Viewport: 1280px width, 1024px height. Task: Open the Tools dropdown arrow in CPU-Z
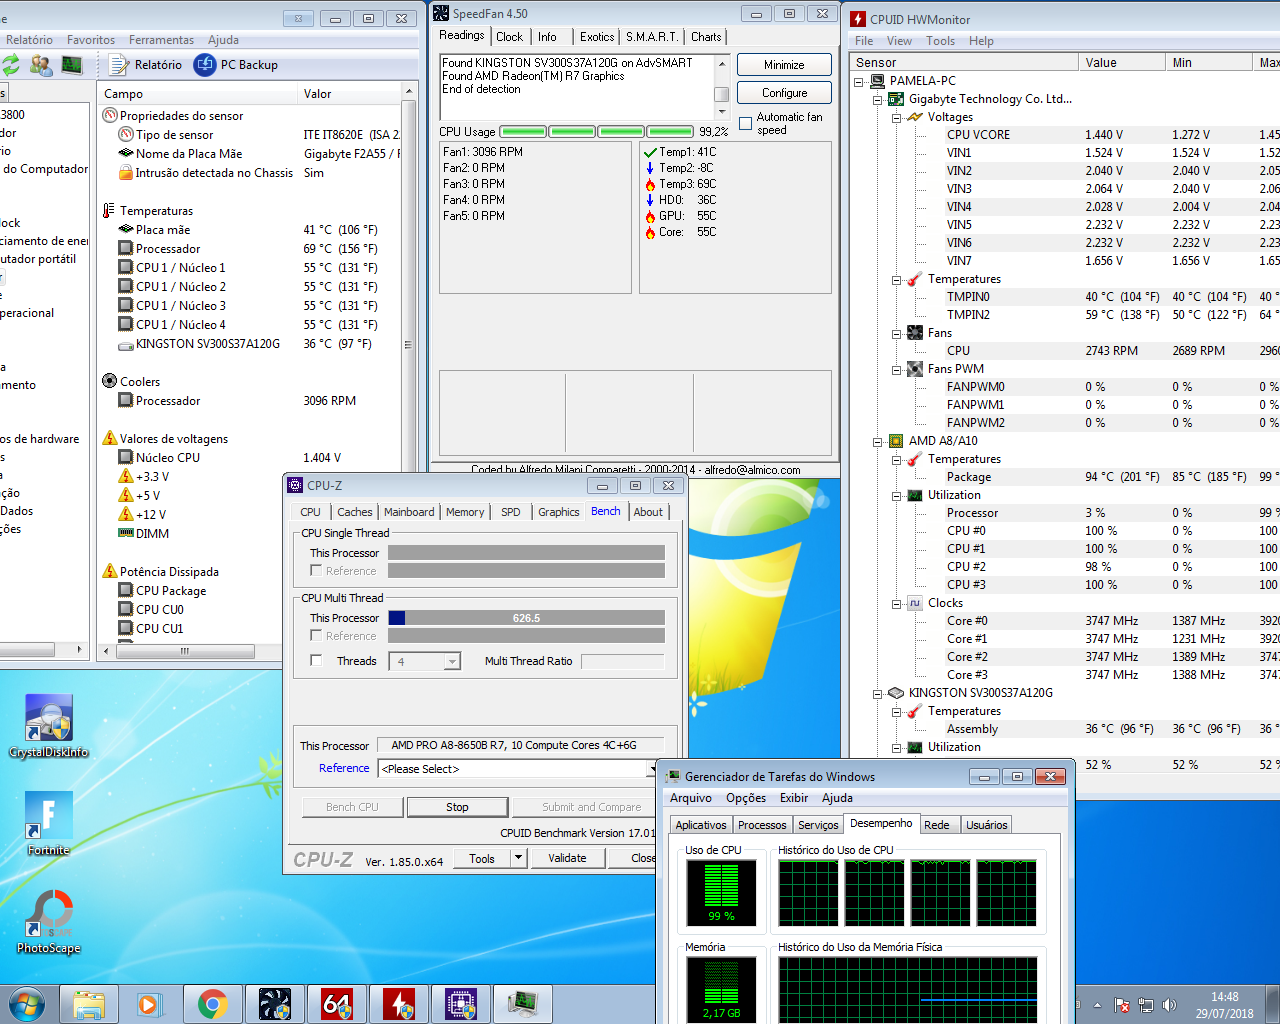[x=518, y=858]
